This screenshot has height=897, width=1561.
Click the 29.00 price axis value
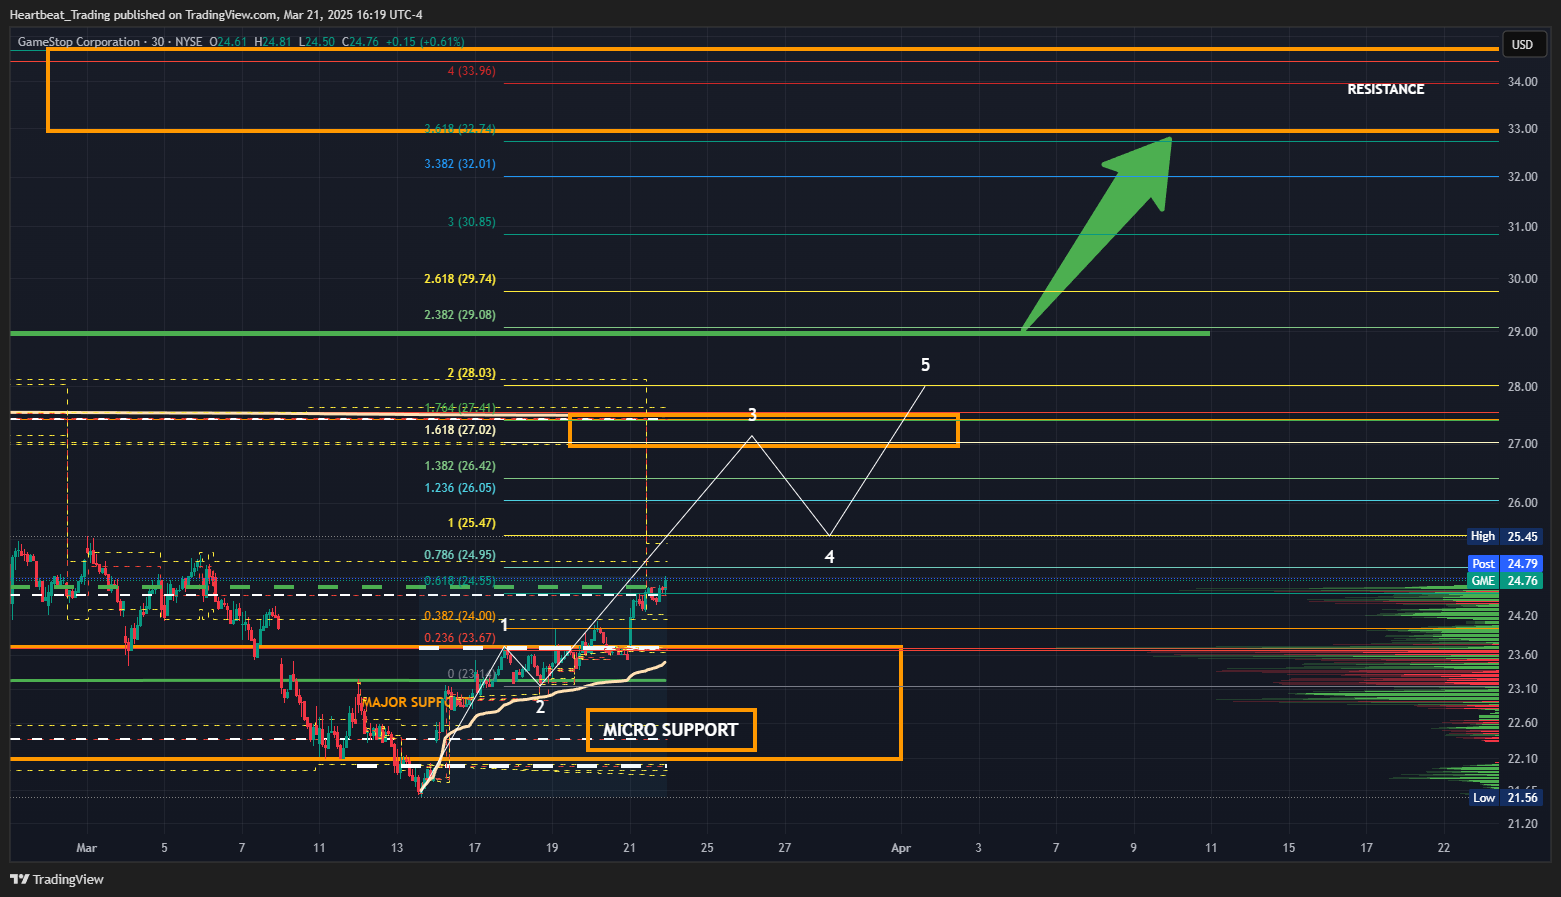tap(1522, 332)
